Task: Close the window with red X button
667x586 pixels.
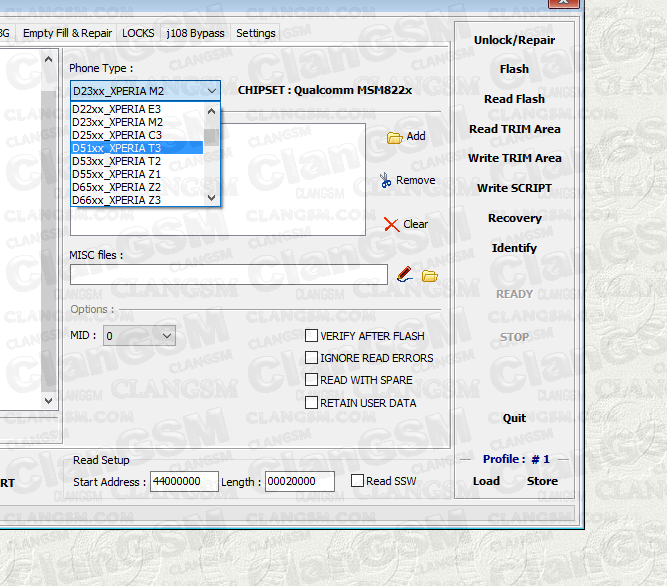Action: pos(564,3)
